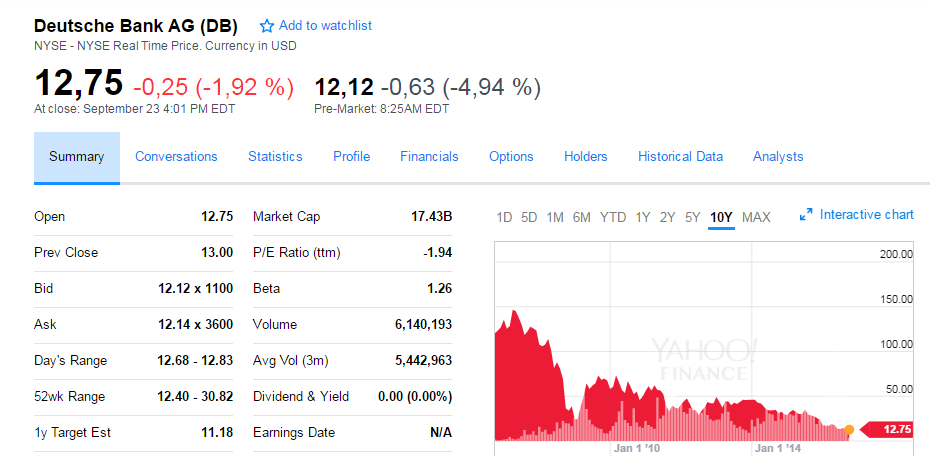Click the Interactive chart expand icon
The image size is (930, 464).
(806, 215)
